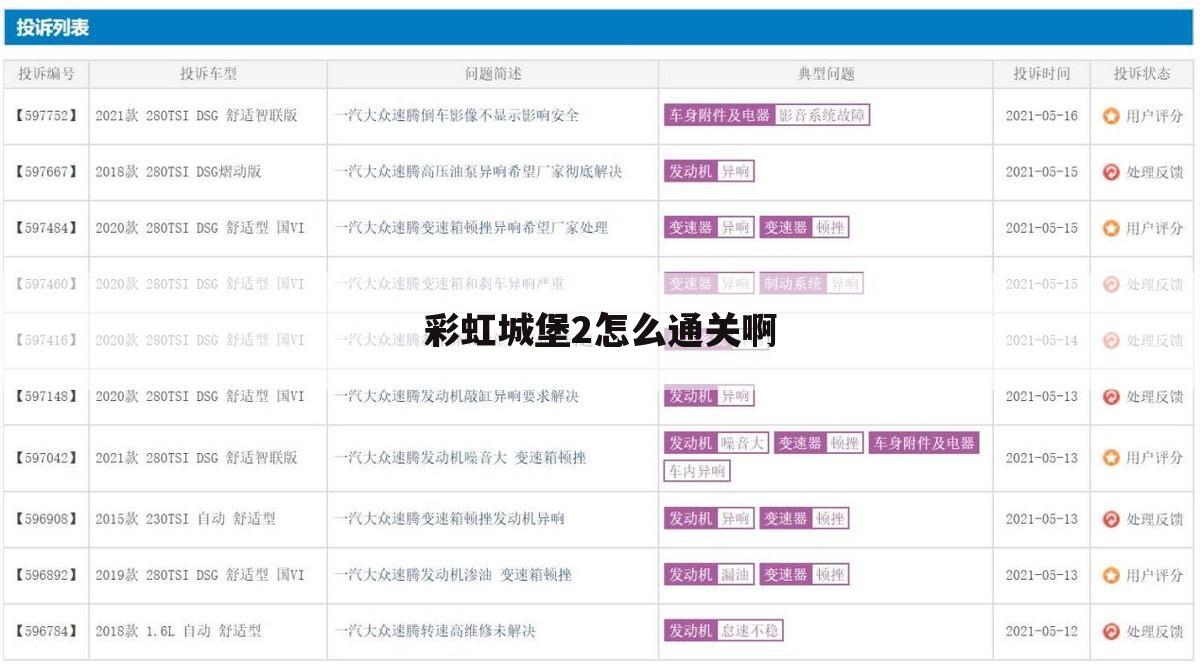Image resolution: width=1200 pixels, height=664 pixels.
Task: Click the 发动机 噪音大 tag in row 597042
Action: click(x=717, y=443)
